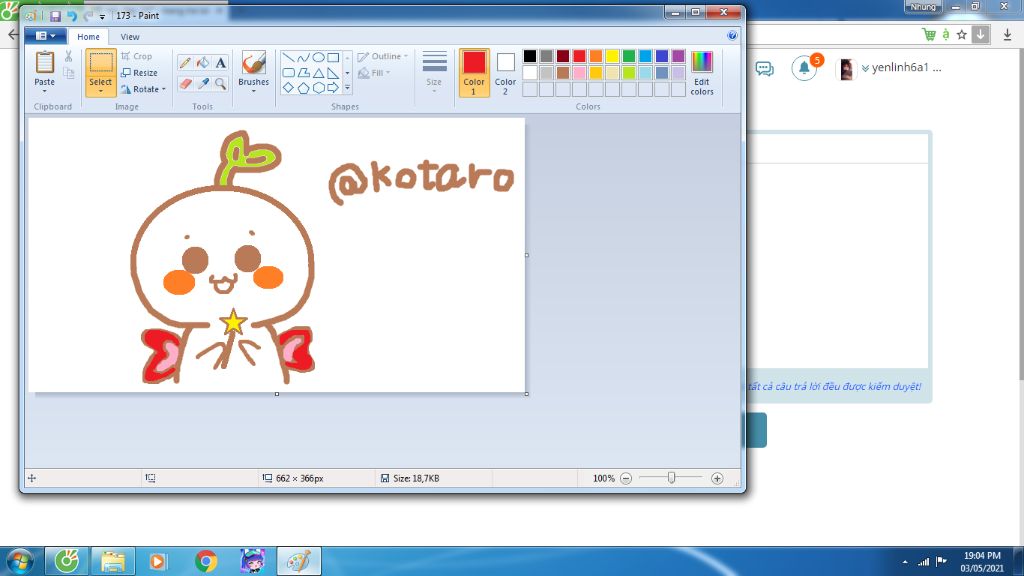Click the Crop button
1024x576 pixels.
[x=137, y=56]
